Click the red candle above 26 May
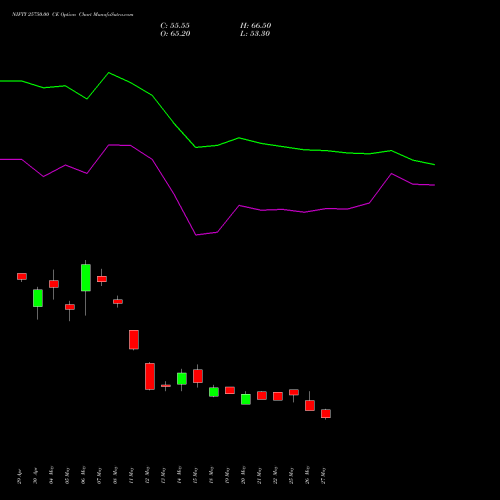Image resolution: width=500 pixels, height=500 pixels. click(x=310, y=405)
